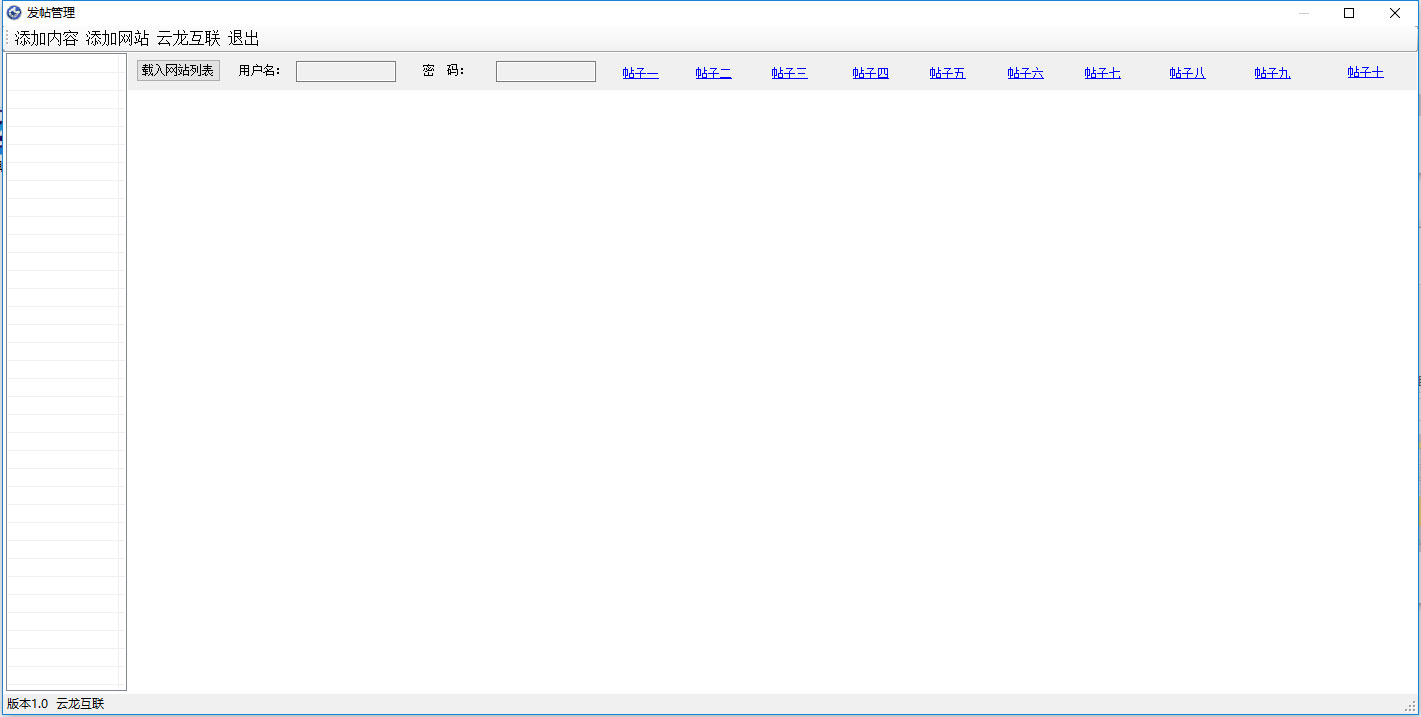Open the 添加网站 menu

click(x=117, y=39)
